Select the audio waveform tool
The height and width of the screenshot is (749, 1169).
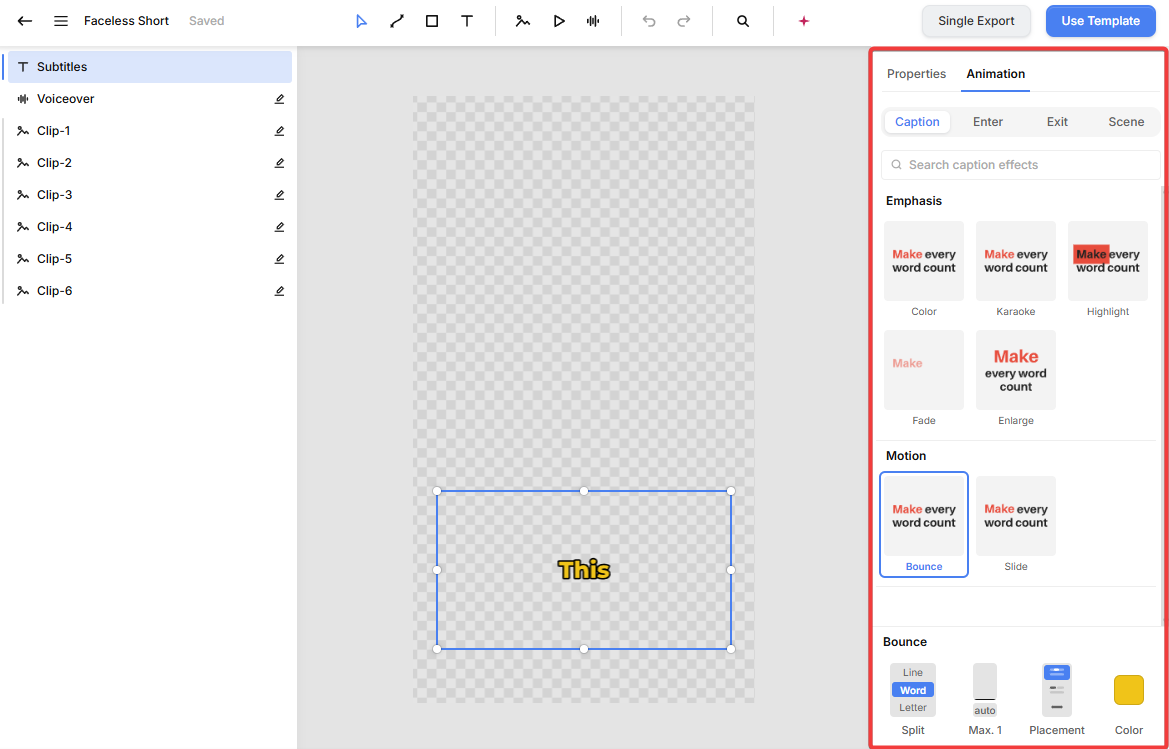(593, 21)
